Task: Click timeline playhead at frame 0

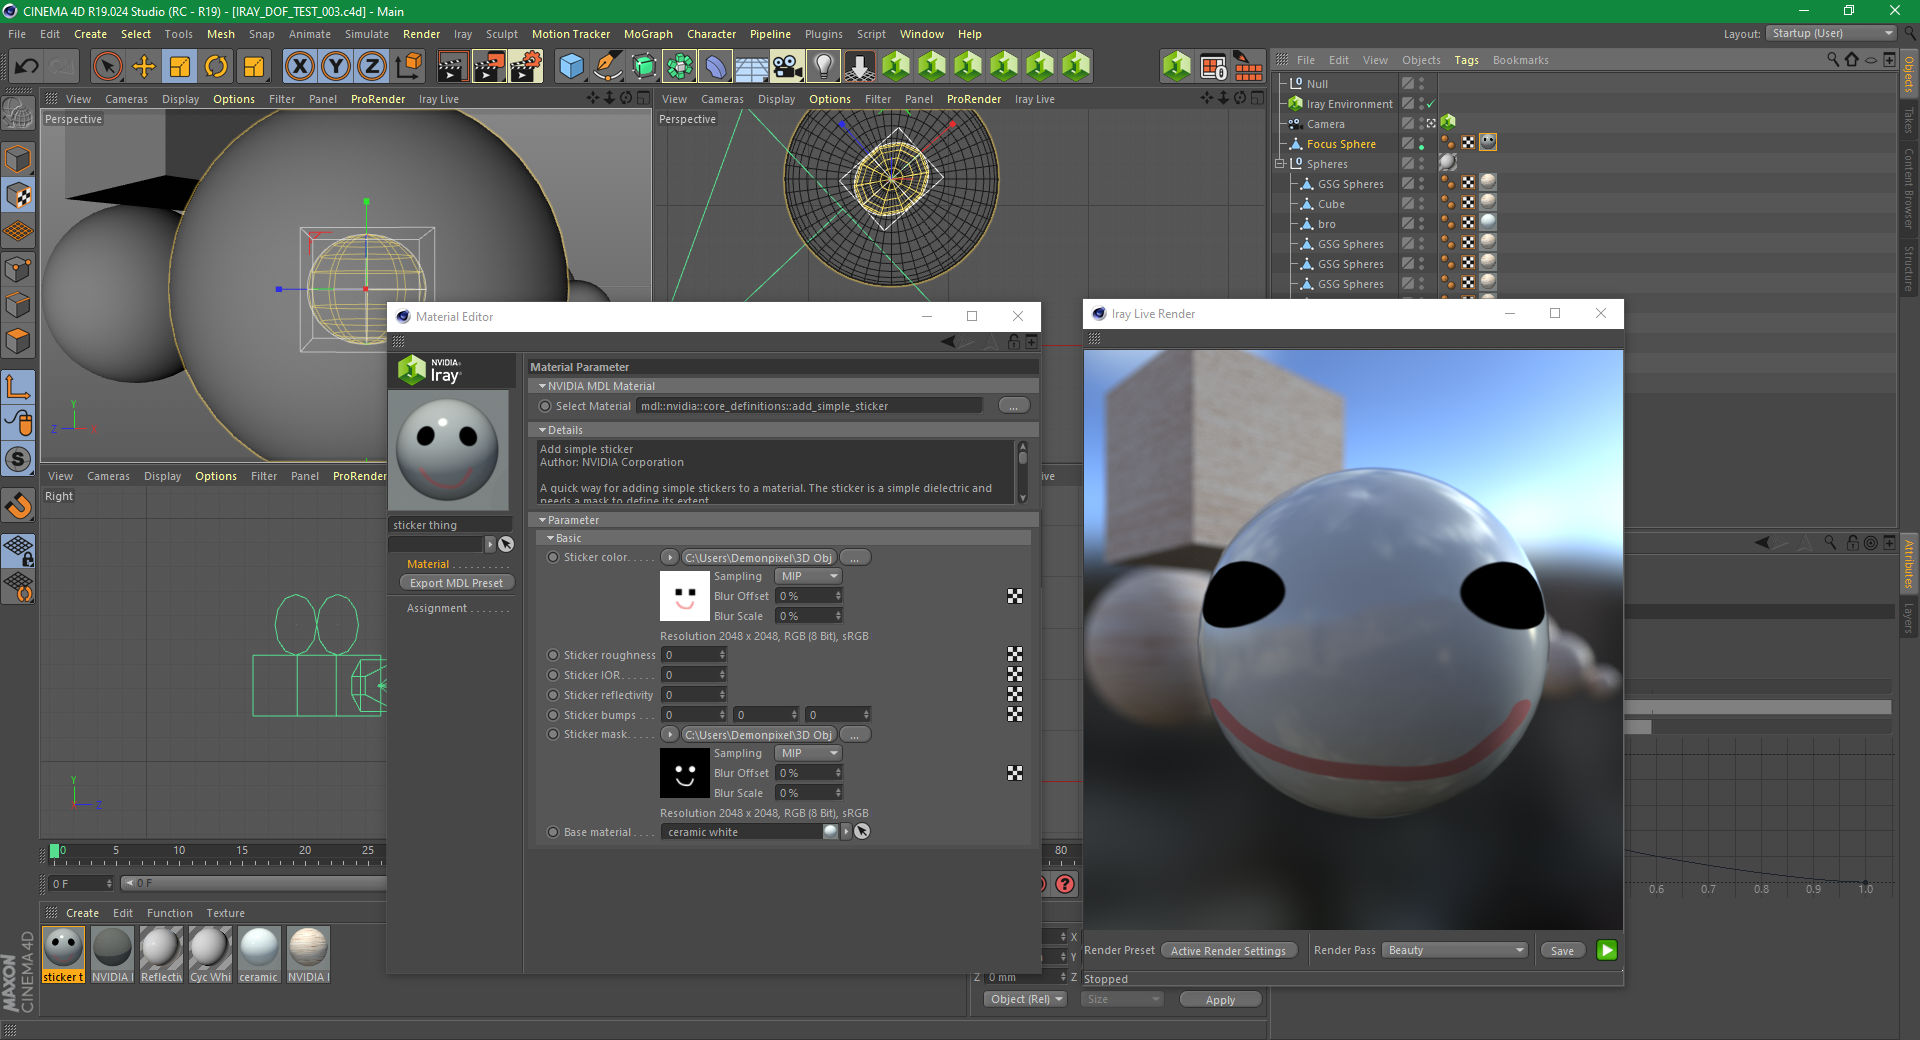Action: 55,851
